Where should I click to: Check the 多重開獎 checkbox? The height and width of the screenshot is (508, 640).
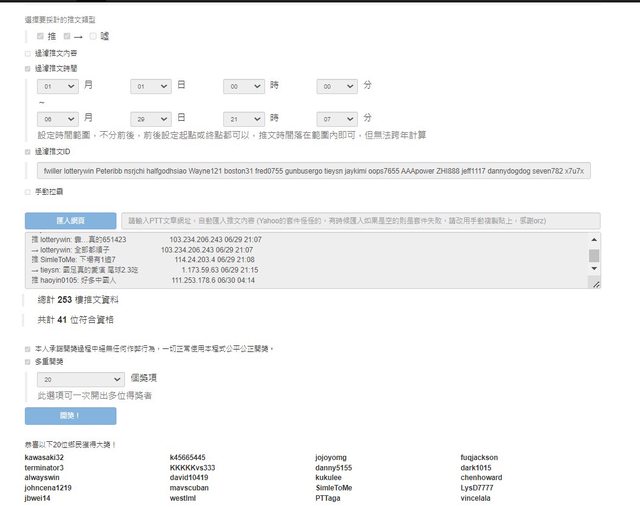28,361
